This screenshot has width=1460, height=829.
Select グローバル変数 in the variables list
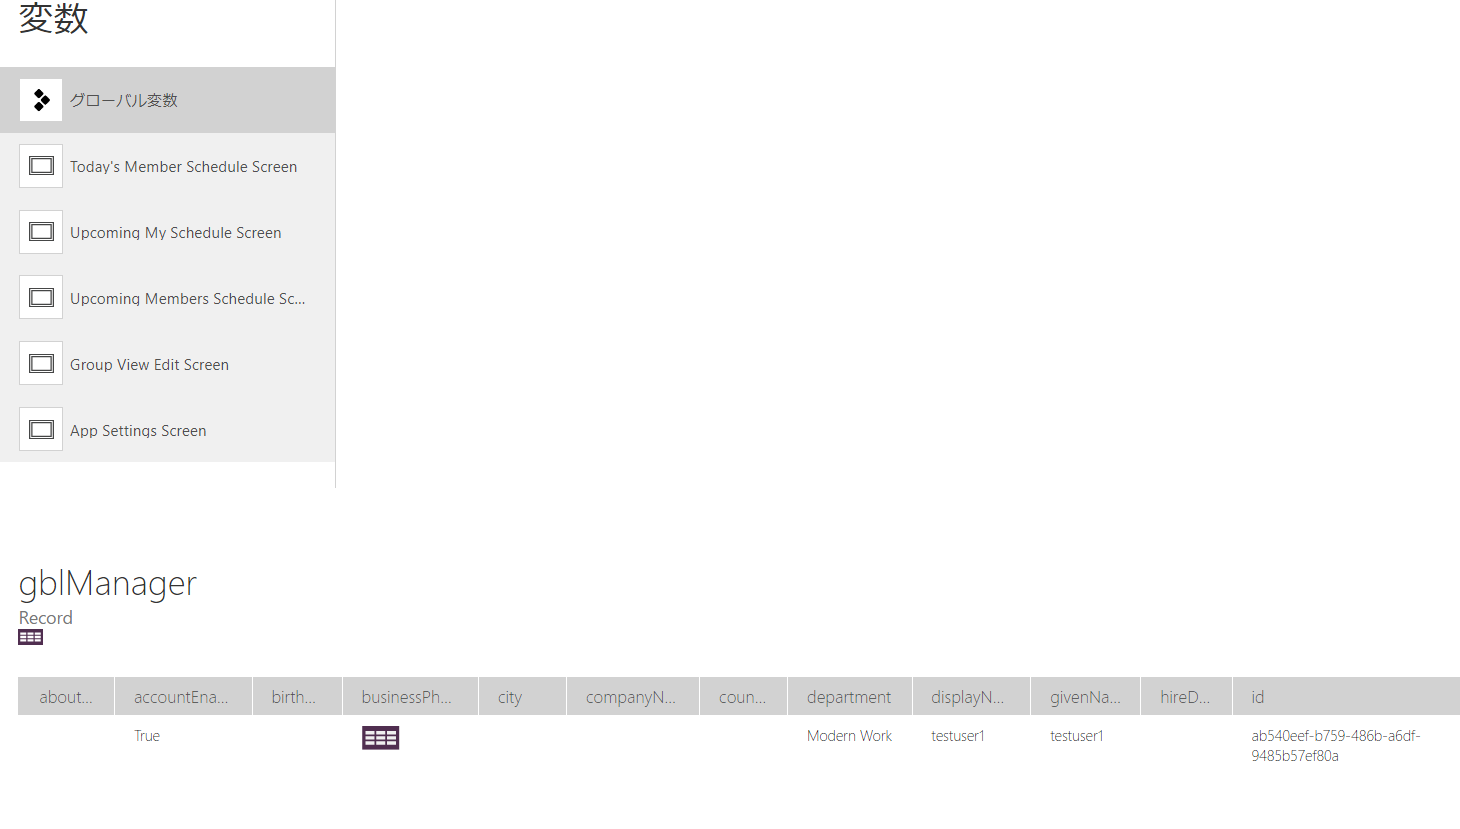pyautogui.click(x=168, y=100)
